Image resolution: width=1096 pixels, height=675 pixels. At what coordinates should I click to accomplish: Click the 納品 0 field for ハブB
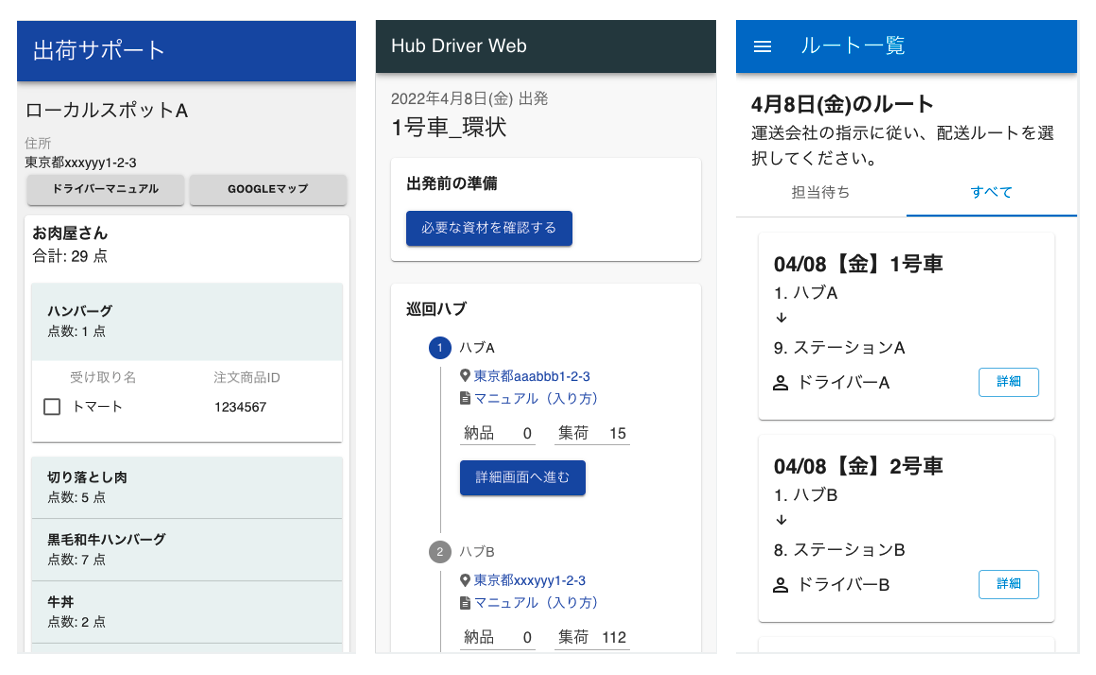[x=498, y=637]
